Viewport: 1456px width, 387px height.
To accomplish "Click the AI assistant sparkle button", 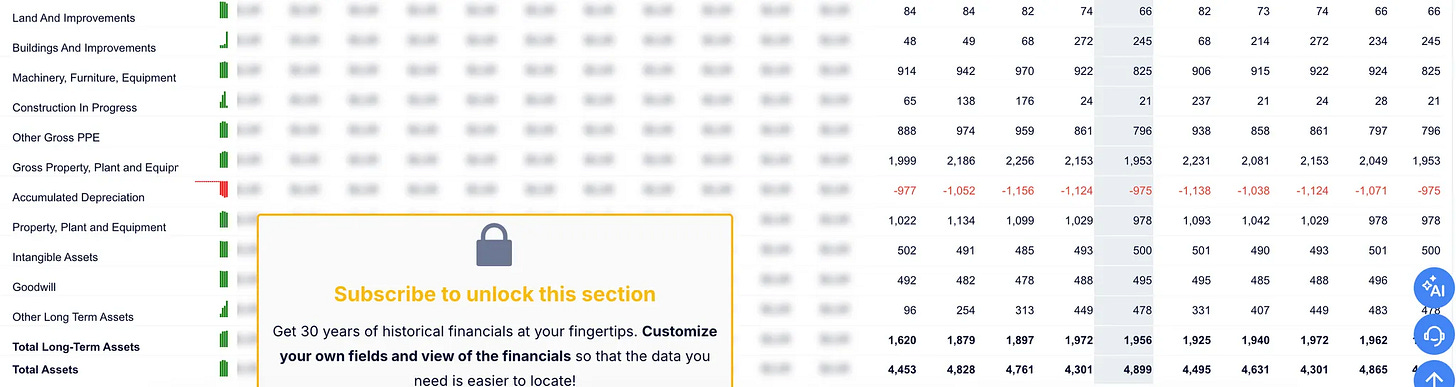I will tap(1432, 289).
